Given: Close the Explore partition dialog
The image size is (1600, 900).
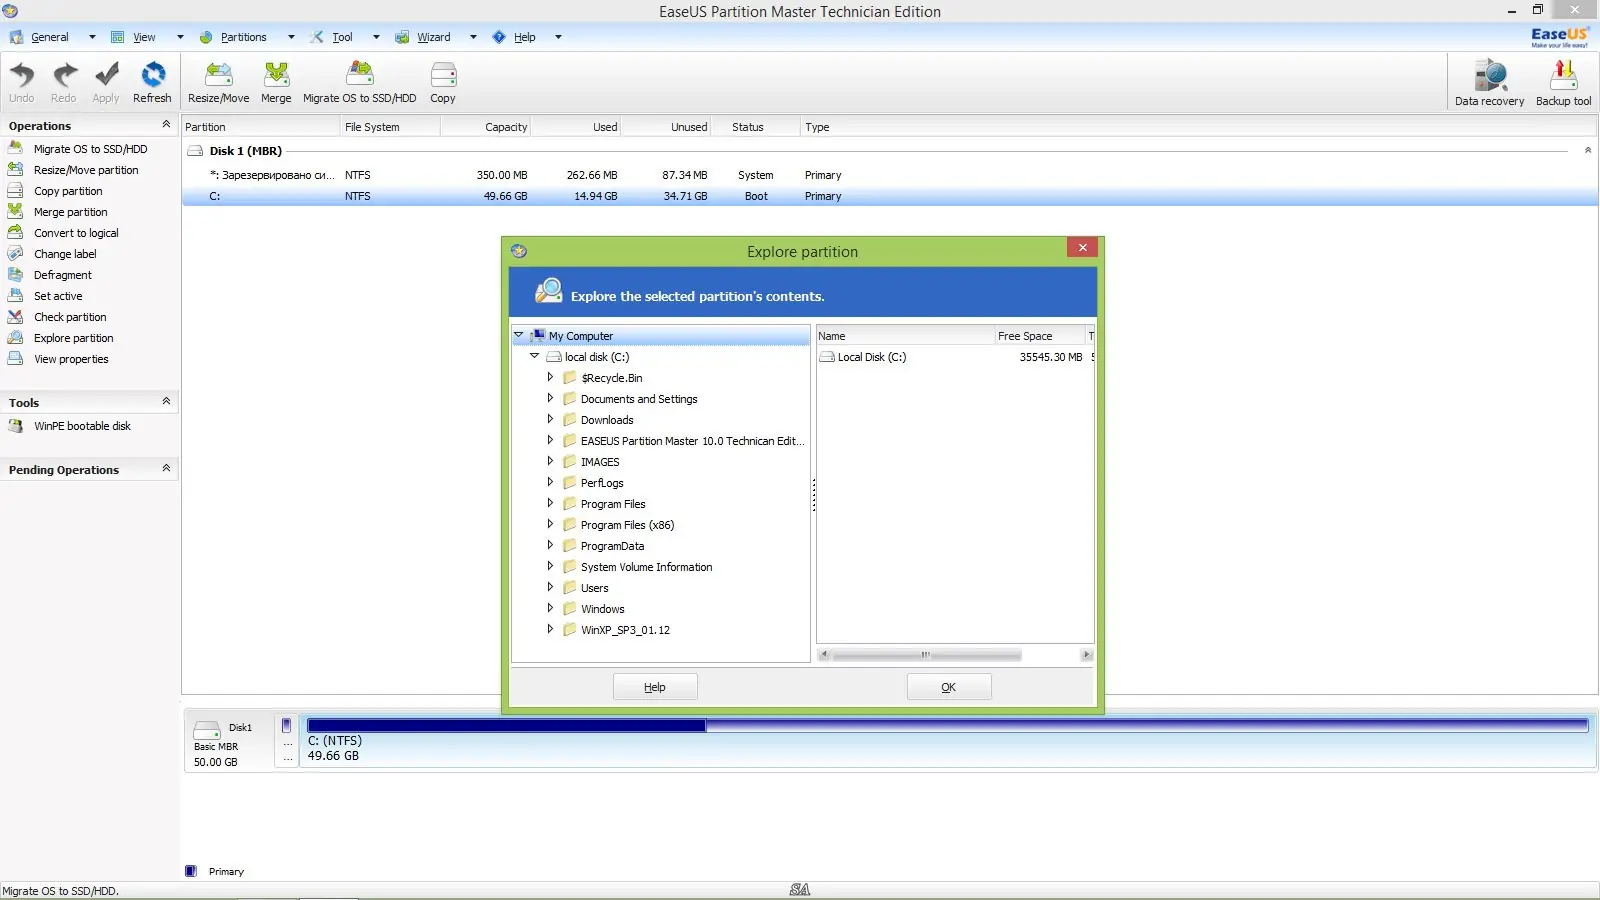Looking at the screenshot, I should (x=1082, y=247).
